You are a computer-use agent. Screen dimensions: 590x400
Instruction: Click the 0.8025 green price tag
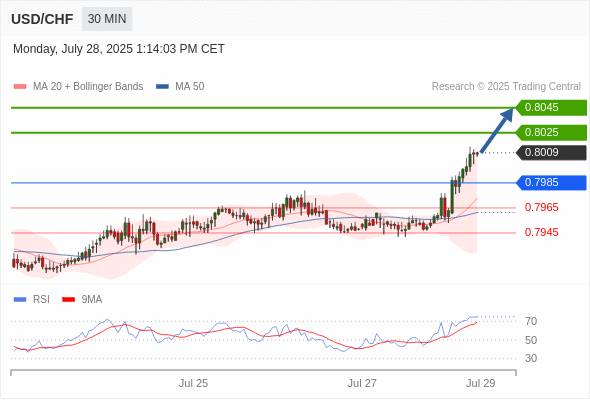(x=551, y=132)
